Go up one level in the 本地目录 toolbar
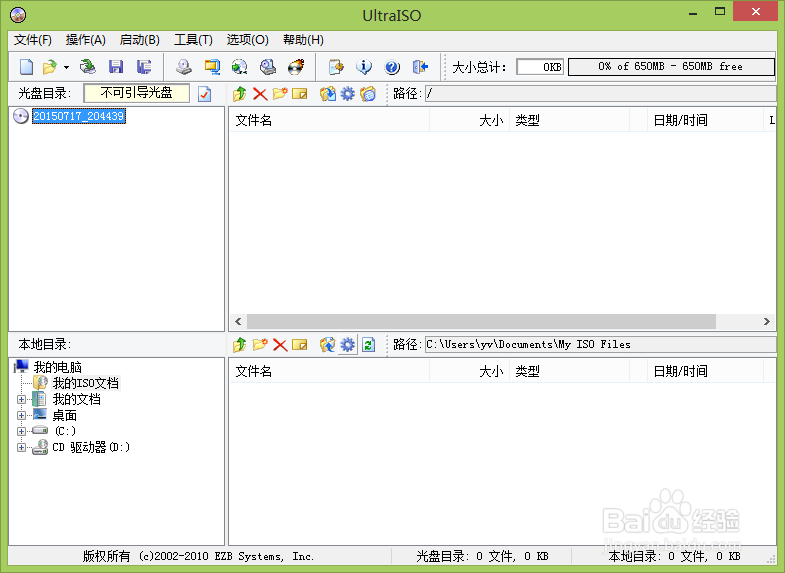785x573 pixels. pos(240,345)
